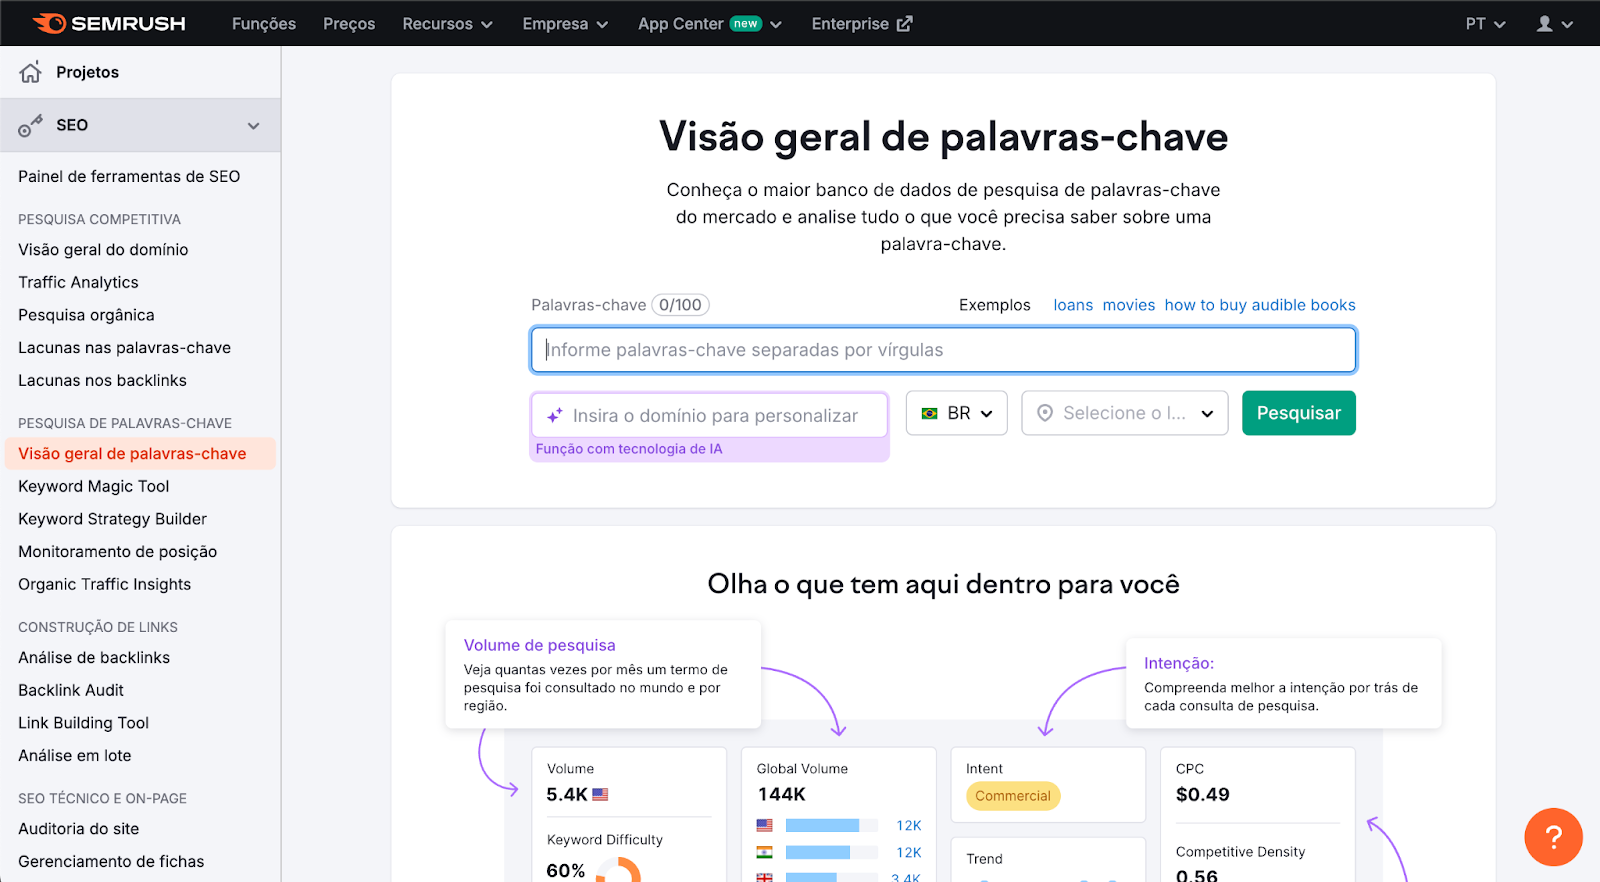The image size is (1600, 882).
Task: Open Organic Traffic Insights
Action: (x=104, y=584)
